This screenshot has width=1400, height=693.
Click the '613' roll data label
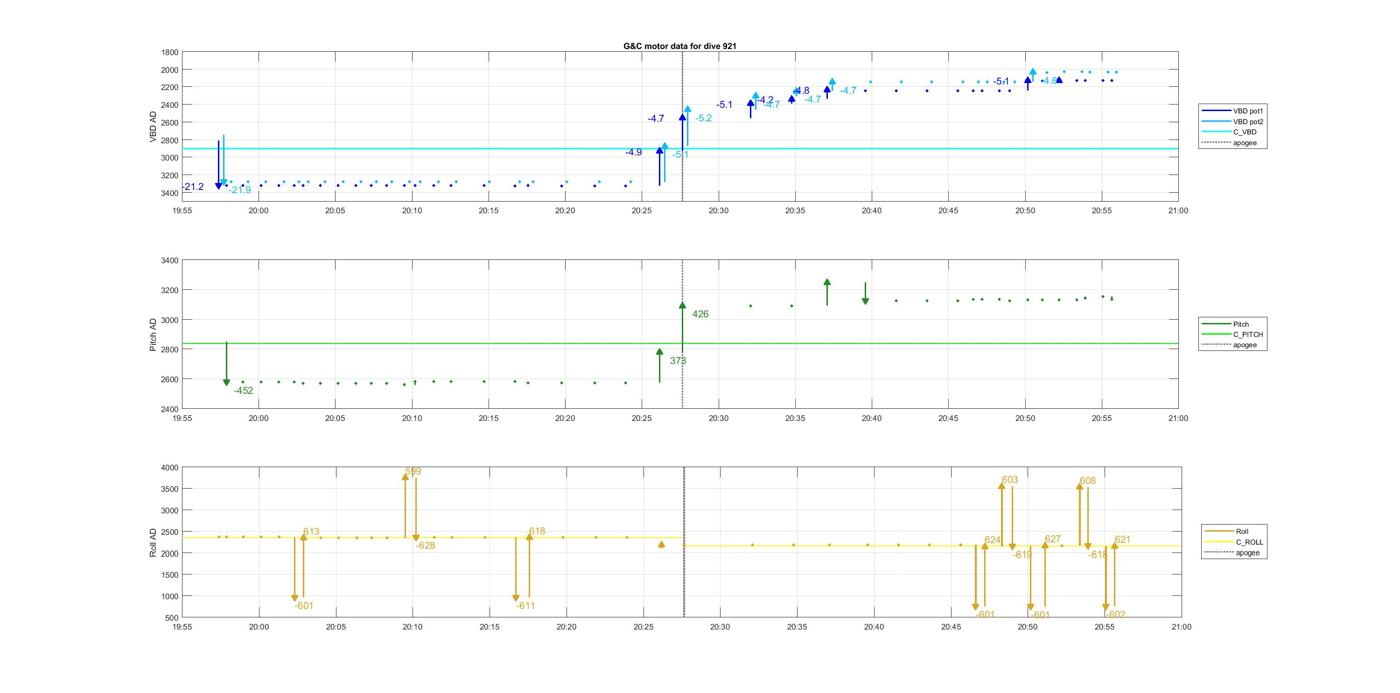311,532
